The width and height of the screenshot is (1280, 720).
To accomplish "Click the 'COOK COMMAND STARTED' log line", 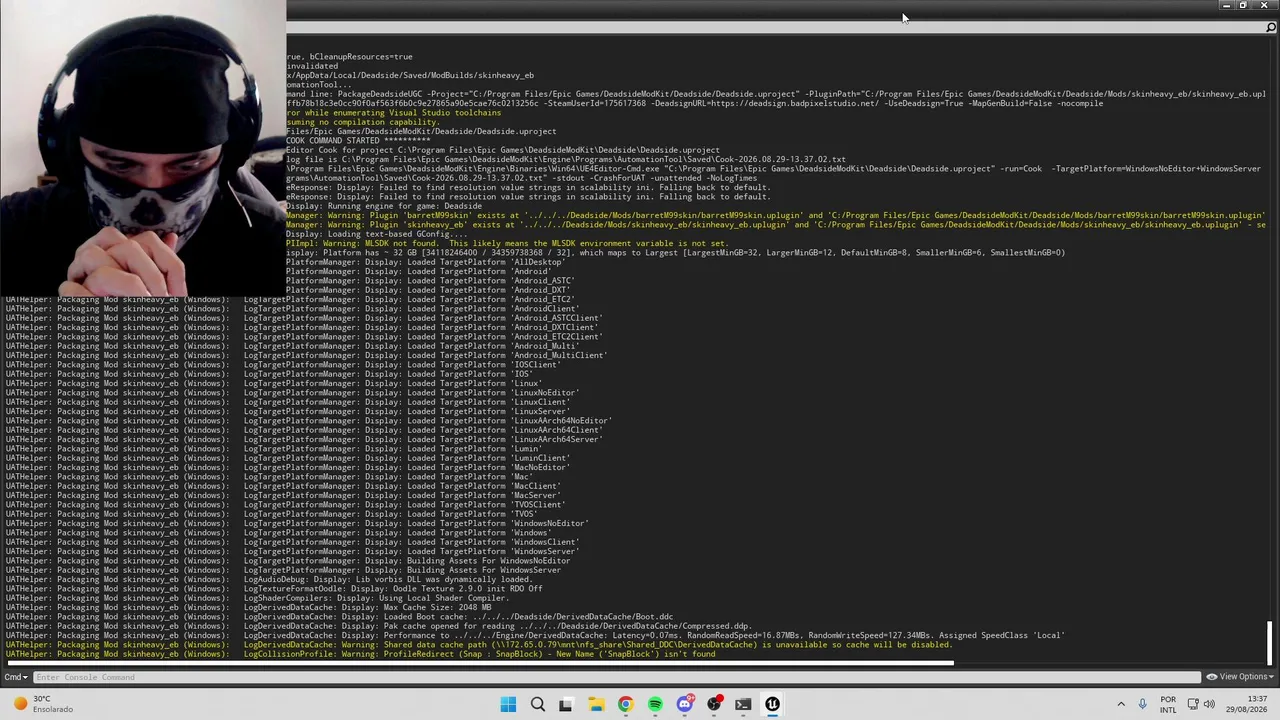I will click(360, 141).
